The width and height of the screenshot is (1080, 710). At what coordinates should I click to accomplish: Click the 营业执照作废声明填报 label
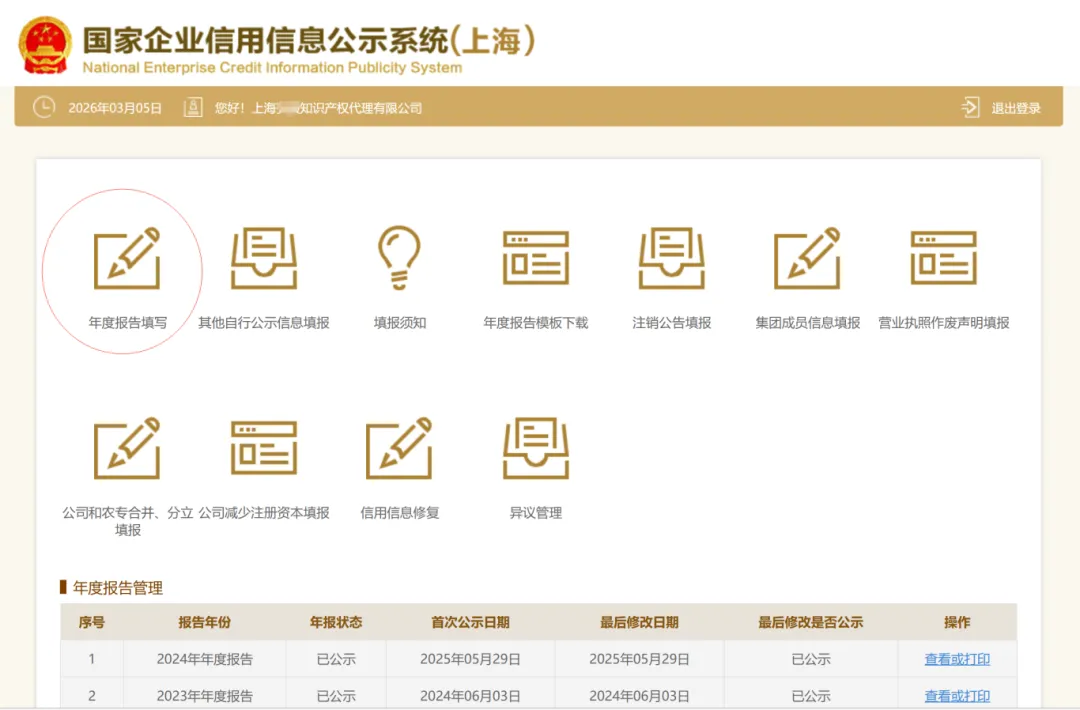point(944,322)
